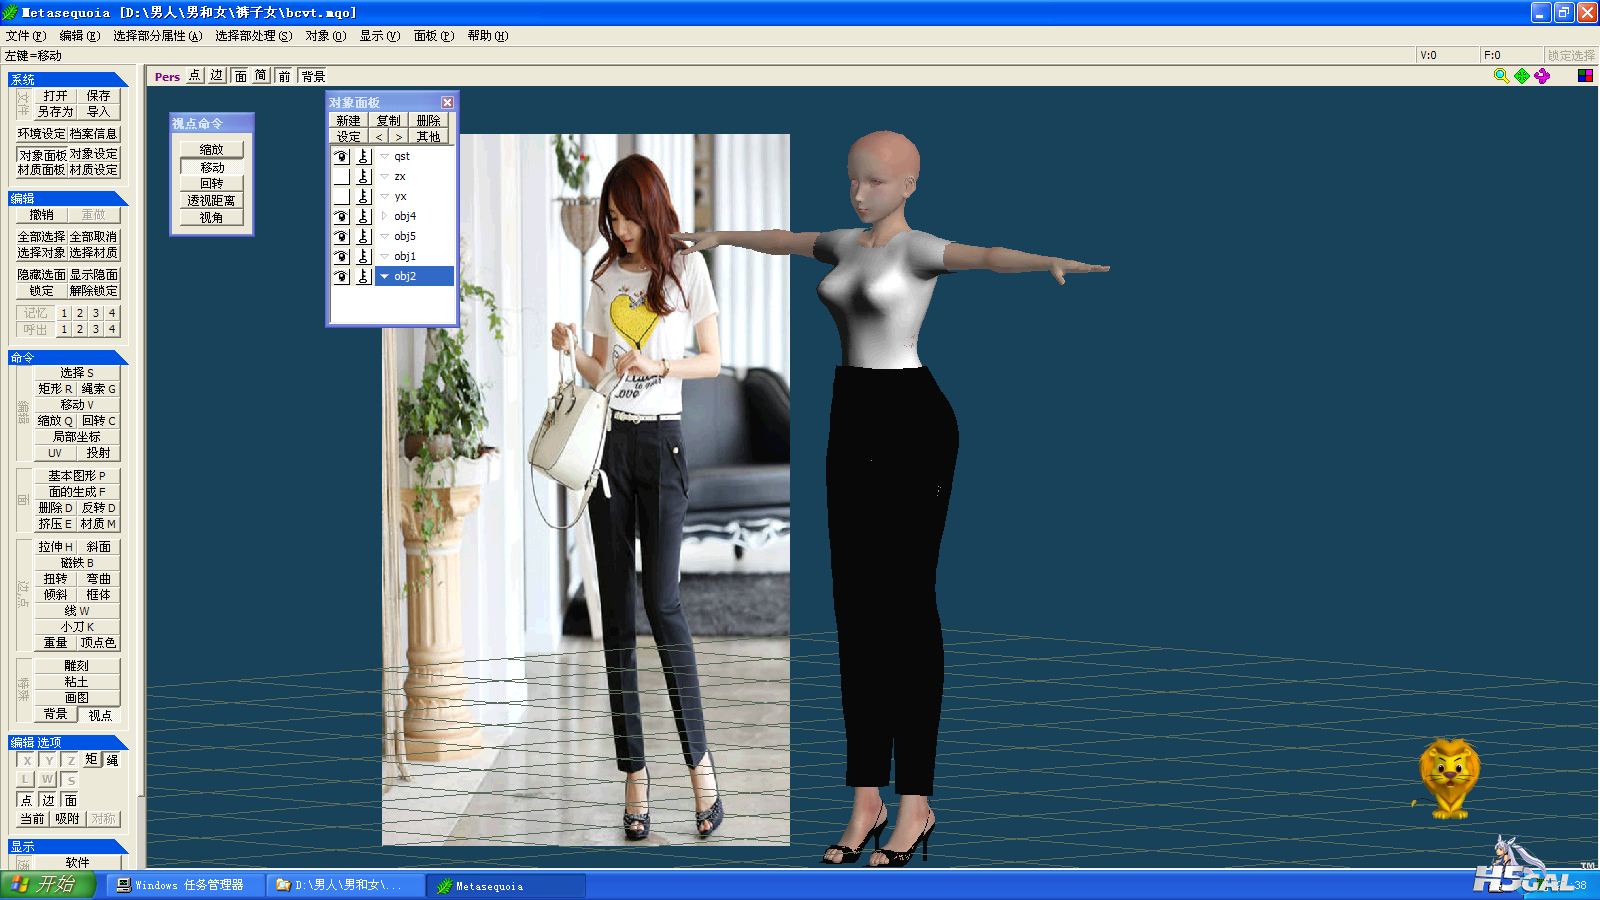Toggle 简 simple display in view toolbar

point(261,76)
